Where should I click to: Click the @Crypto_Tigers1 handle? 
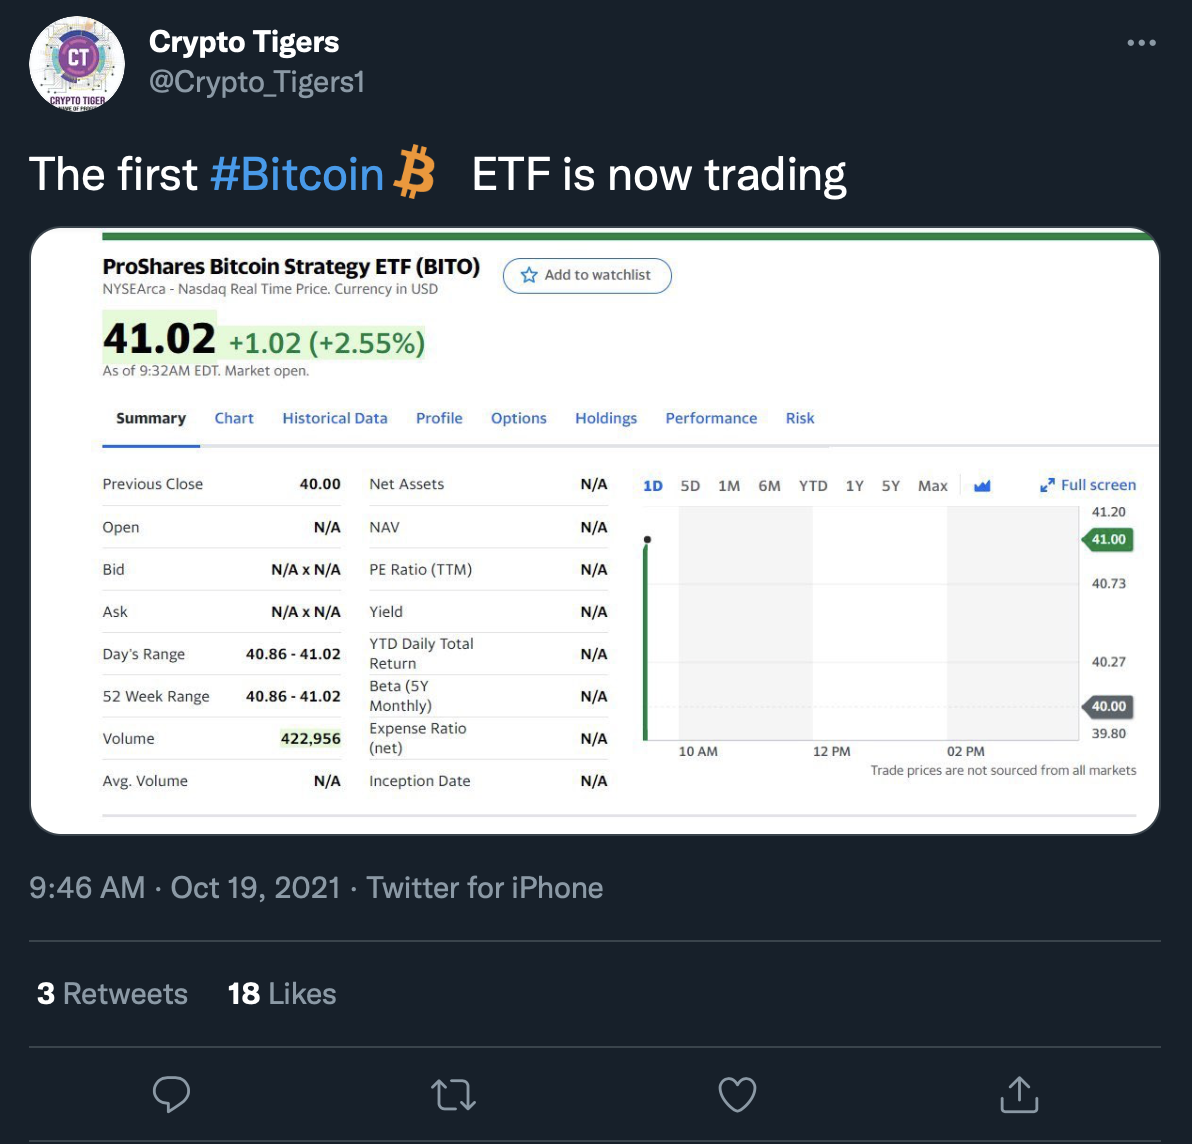point(256,81)
